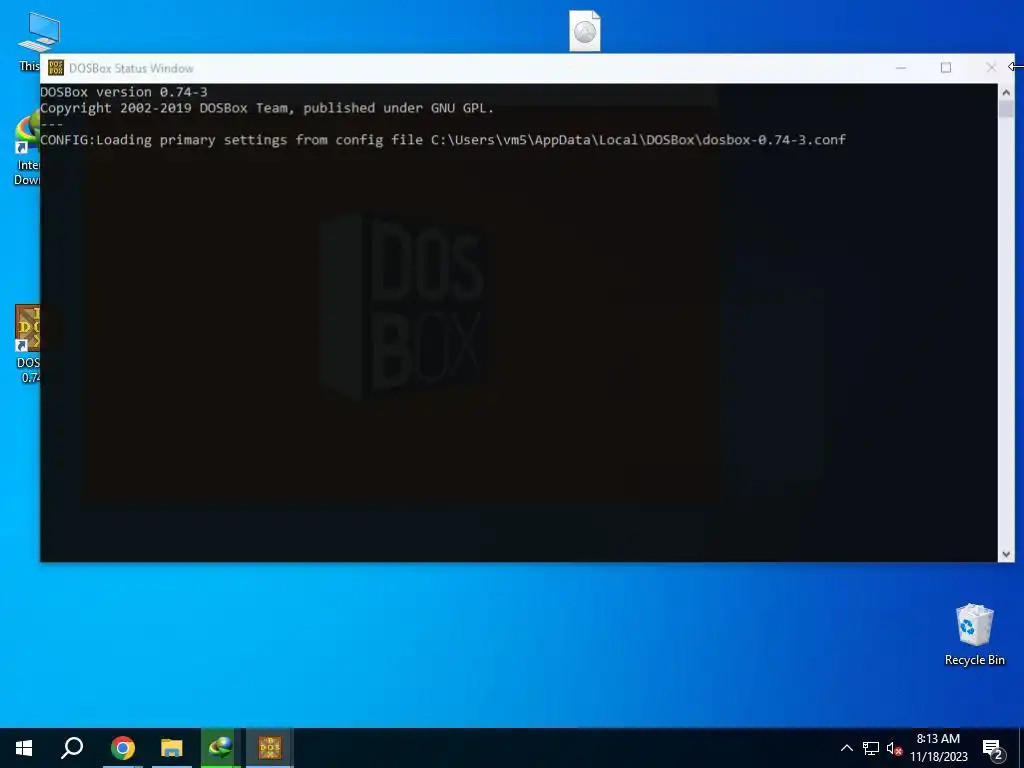The image size is (1024, 768).
Task: Click the 'Copyright 2002-2019 DOSBox Team' line
Action: coord(267,108)
